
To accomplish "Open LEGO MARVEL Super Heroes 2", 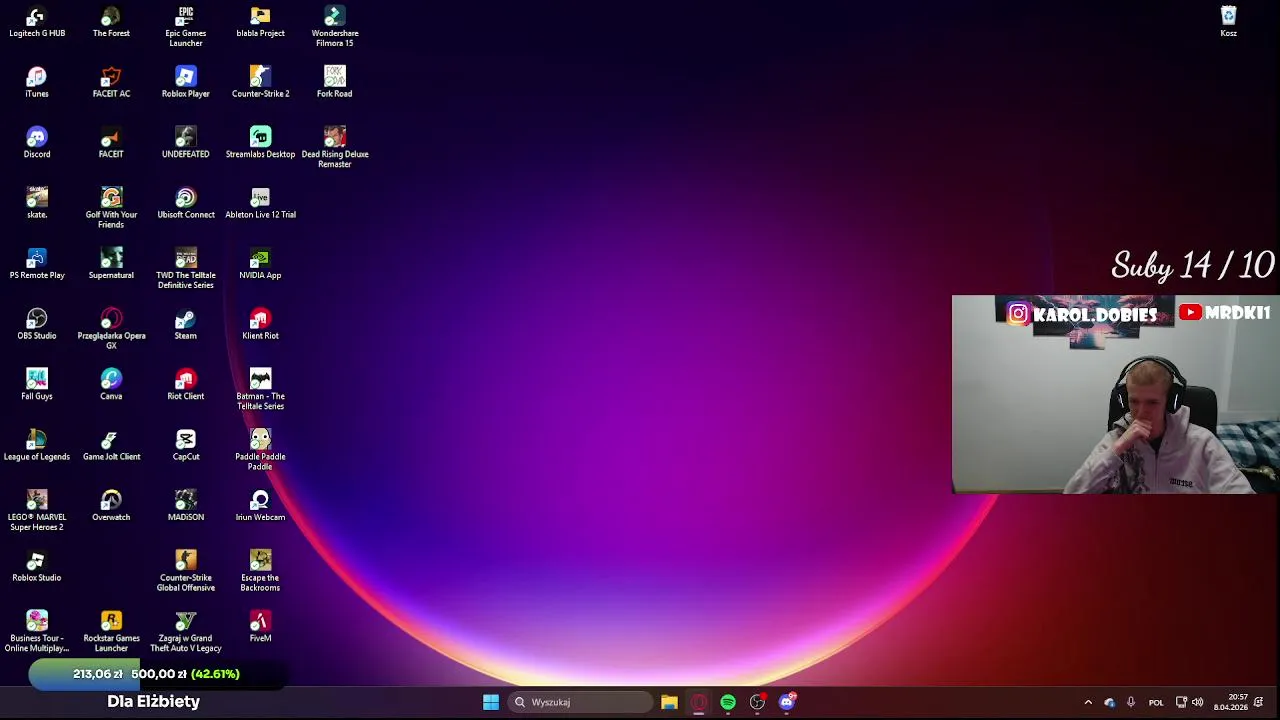I will coord(37,511).
